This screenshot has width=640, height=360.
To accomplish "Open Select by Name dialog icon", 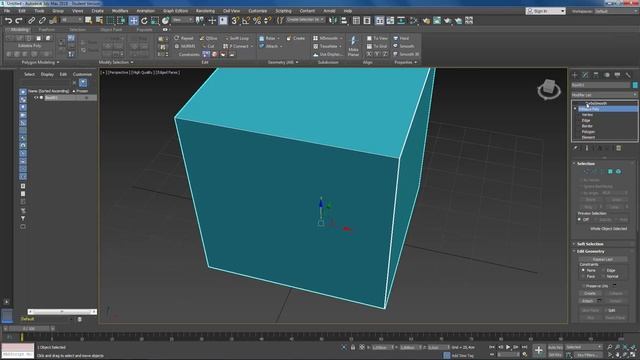I will coord(99,20).
